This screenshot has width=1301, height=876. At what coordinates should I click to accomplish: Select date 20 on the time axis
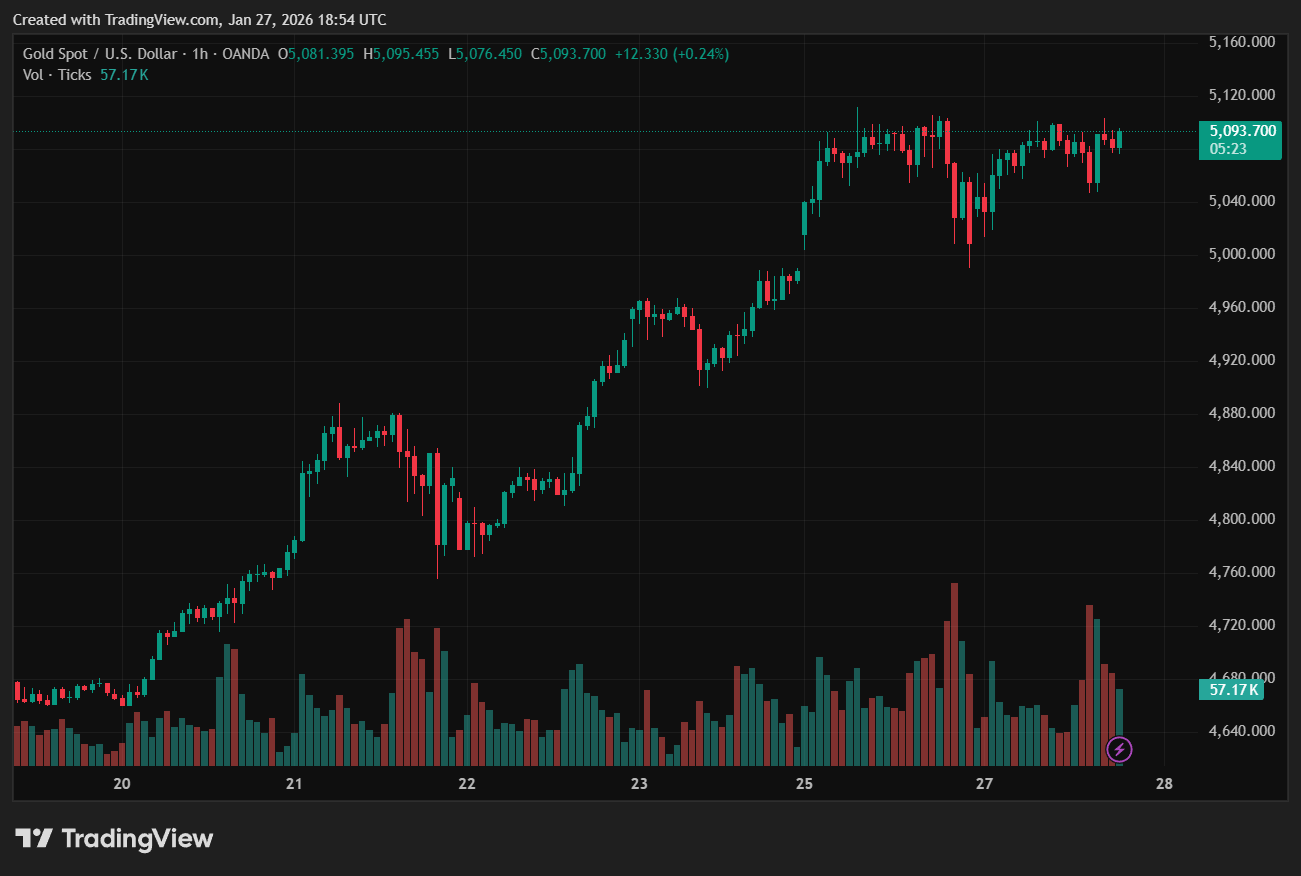[122, 783]
